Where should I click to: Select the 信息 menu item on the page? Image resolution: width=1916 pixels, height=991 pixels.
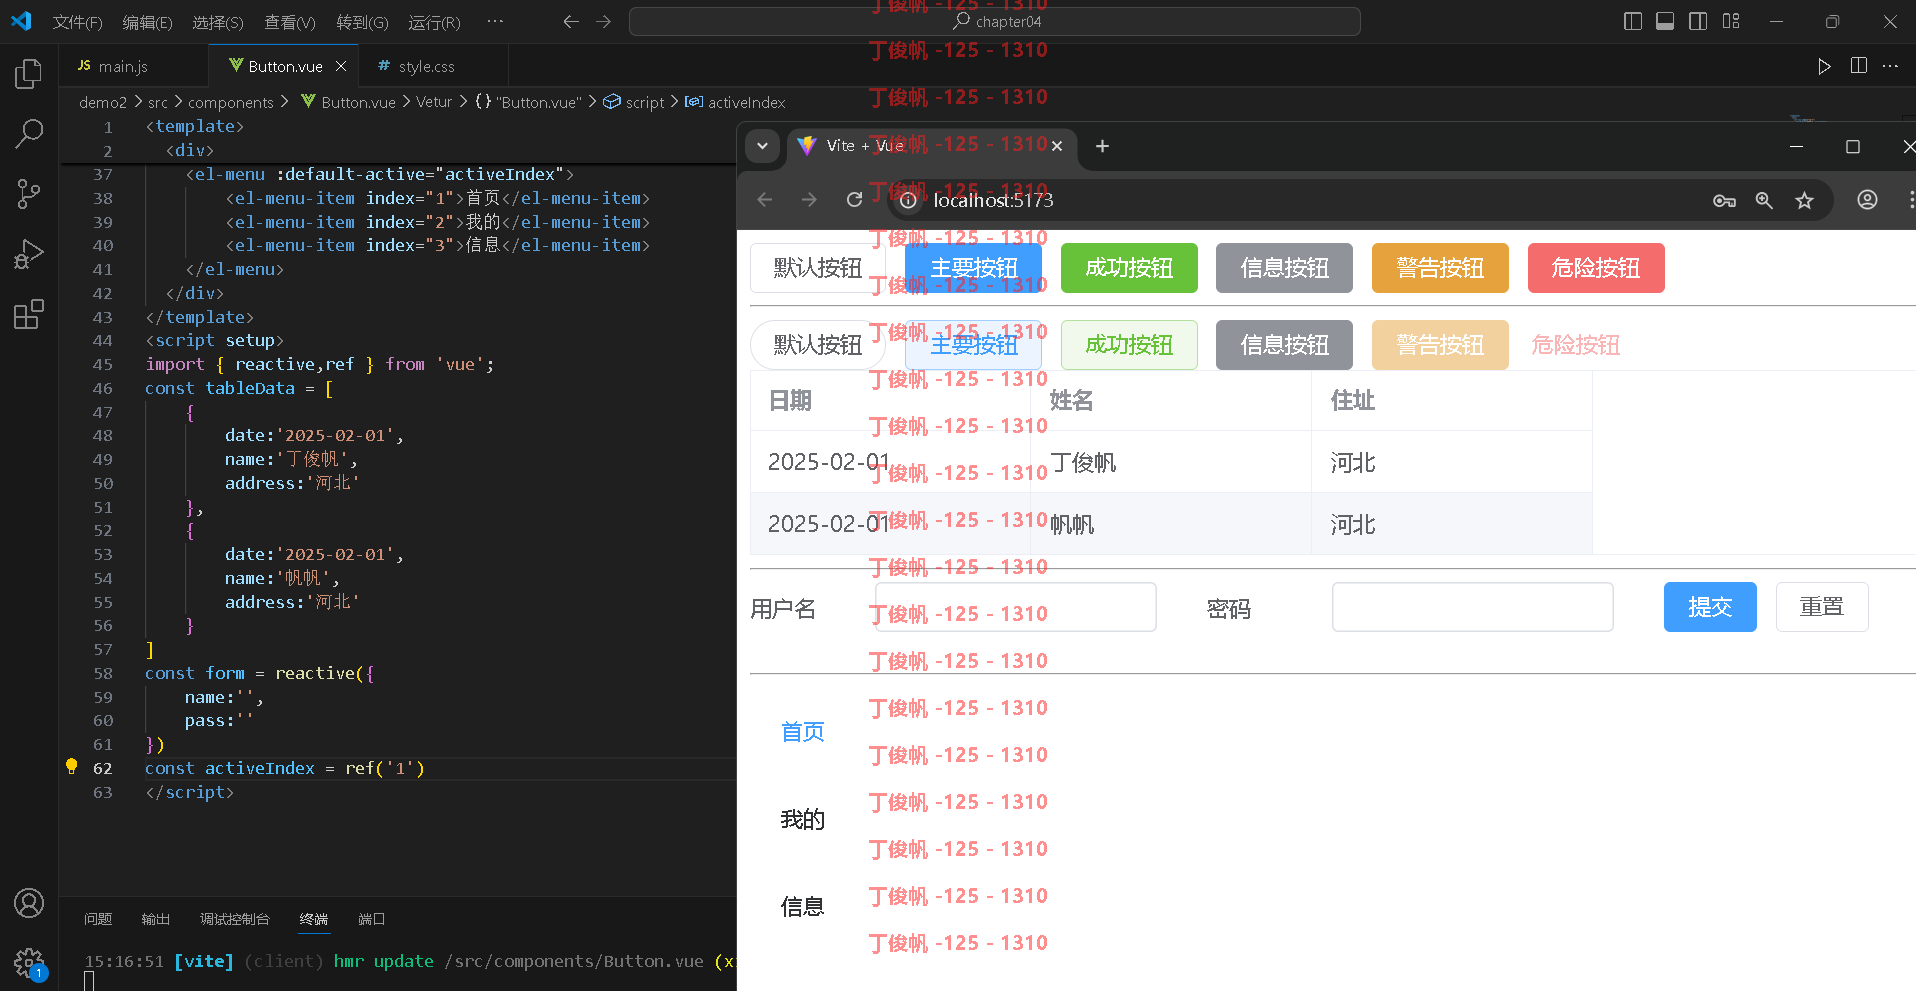click(x=803, y=907)
